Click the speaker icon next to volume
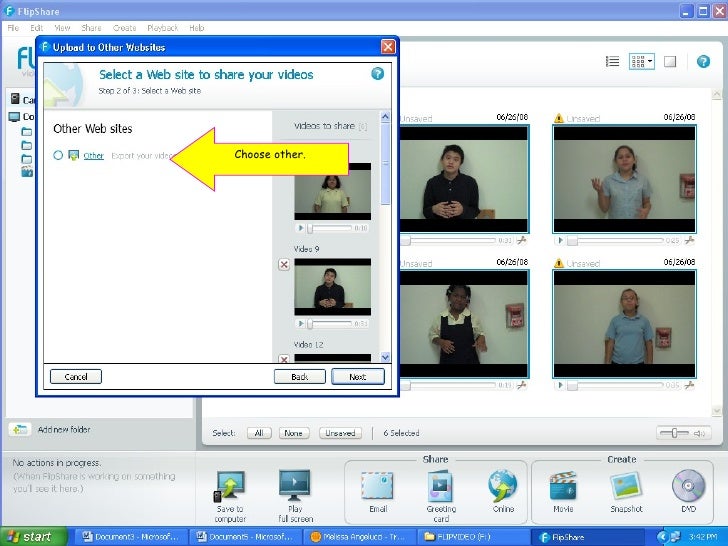 [699, 433]
